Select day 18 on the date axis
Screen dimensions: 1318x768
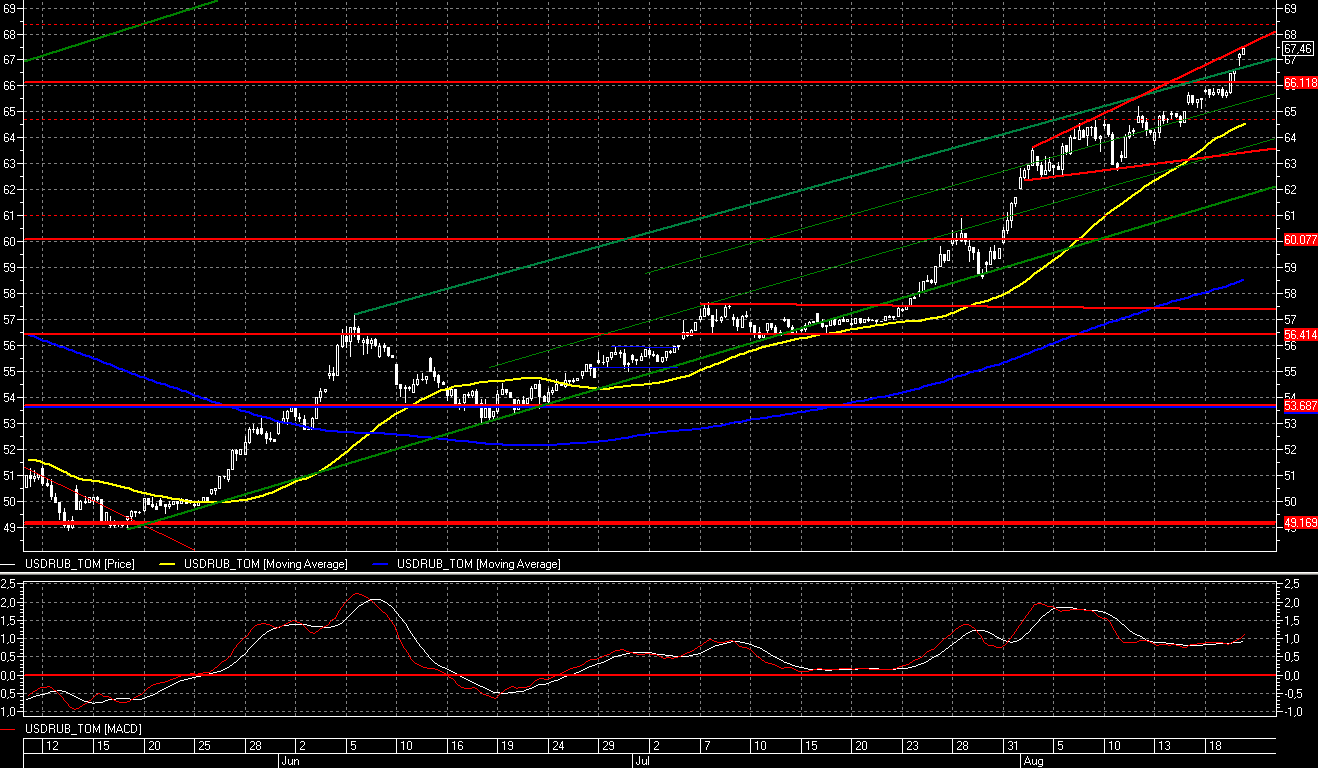coord(1214,746)
